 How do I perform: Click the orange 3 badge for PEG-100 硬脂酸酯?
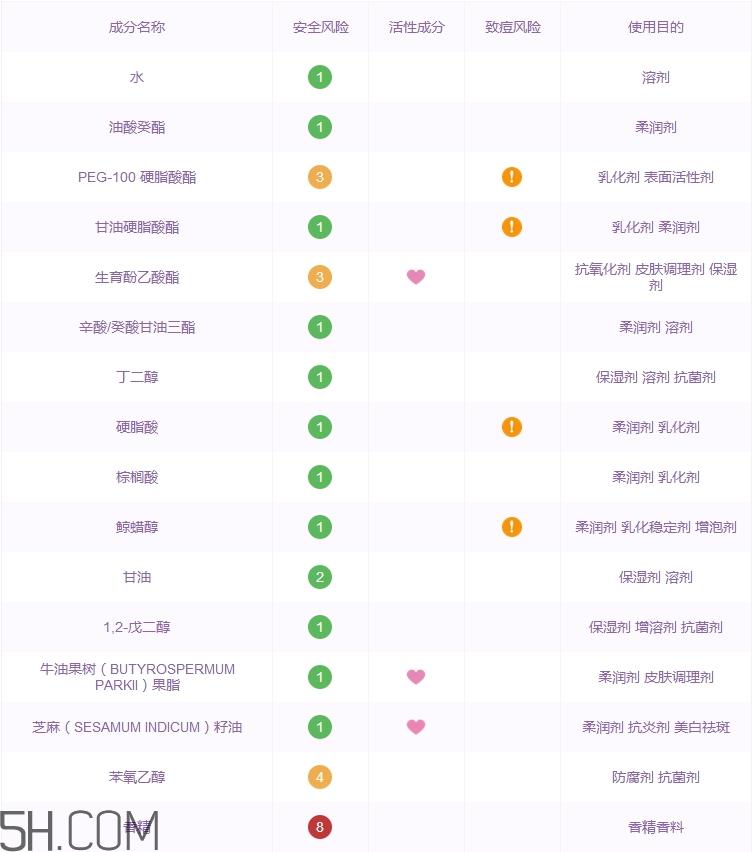point(320,177)
